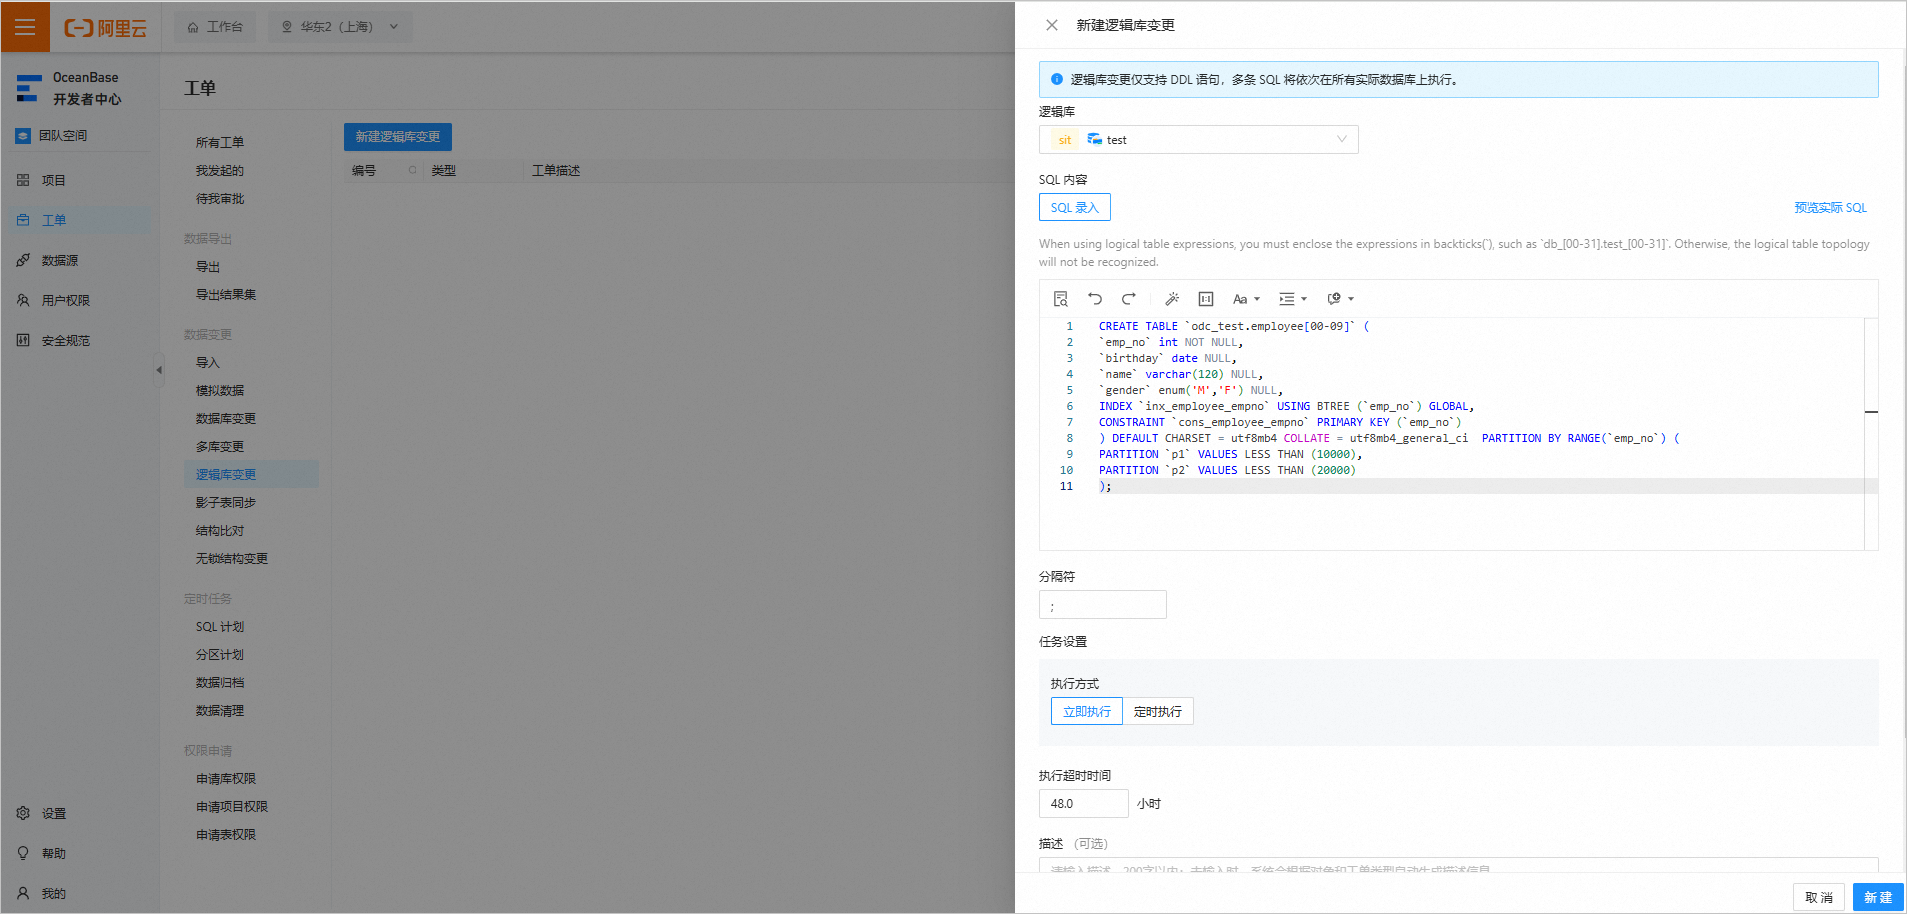Select 导入 under 数据变更
Image resolution: width=1907 pixels, height=914 pixels.
(208, 363)
